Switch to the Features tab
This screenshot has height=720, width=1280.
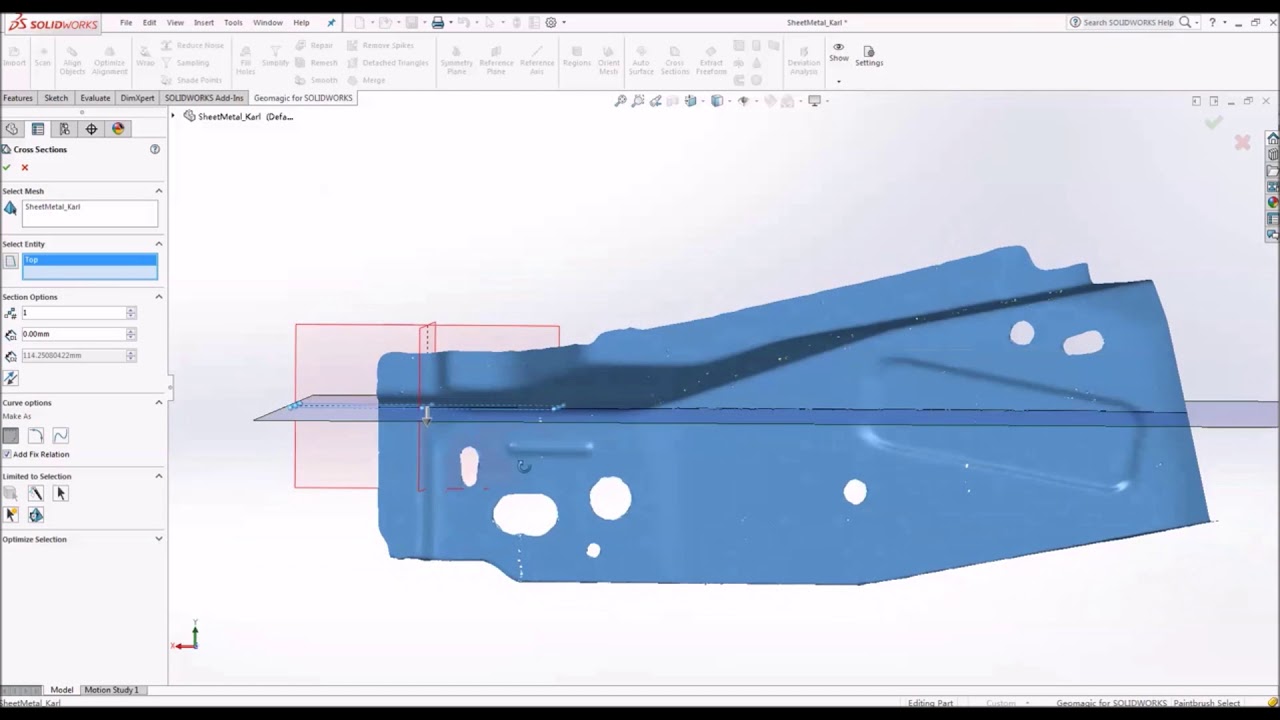18,98
